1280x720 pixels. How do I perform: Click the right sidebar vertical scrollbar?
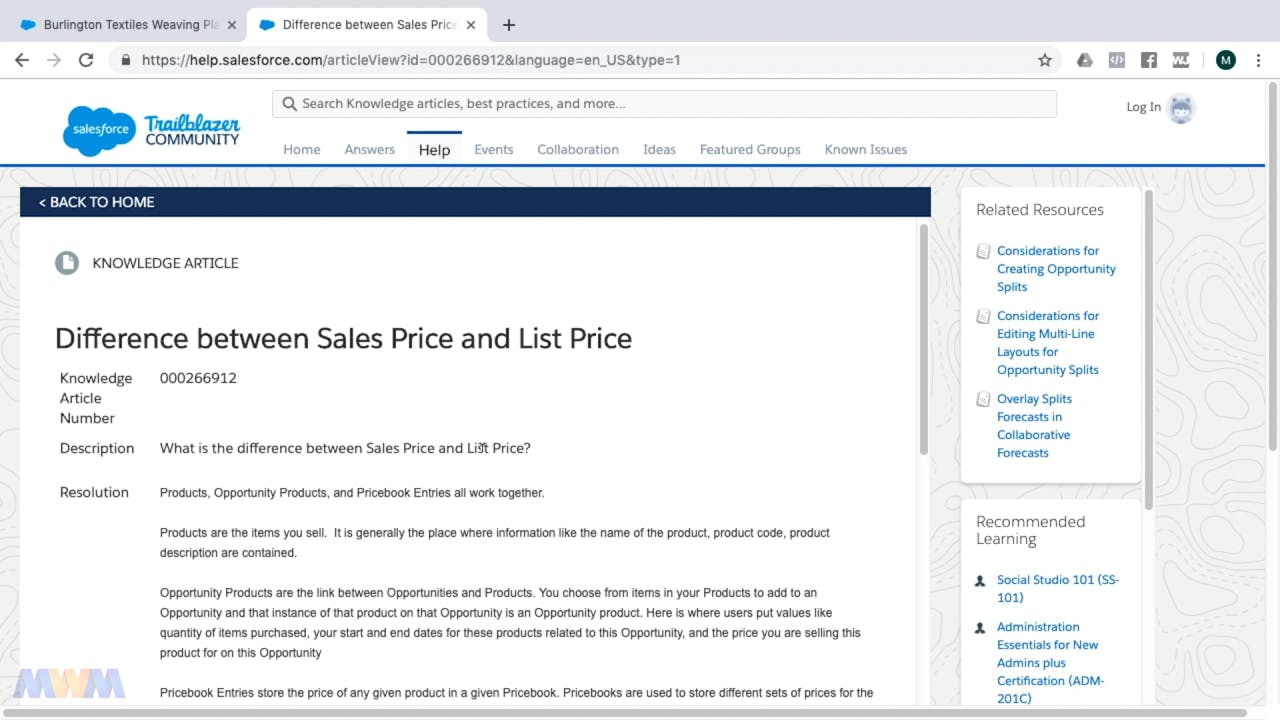click(x=1148, y=349)
